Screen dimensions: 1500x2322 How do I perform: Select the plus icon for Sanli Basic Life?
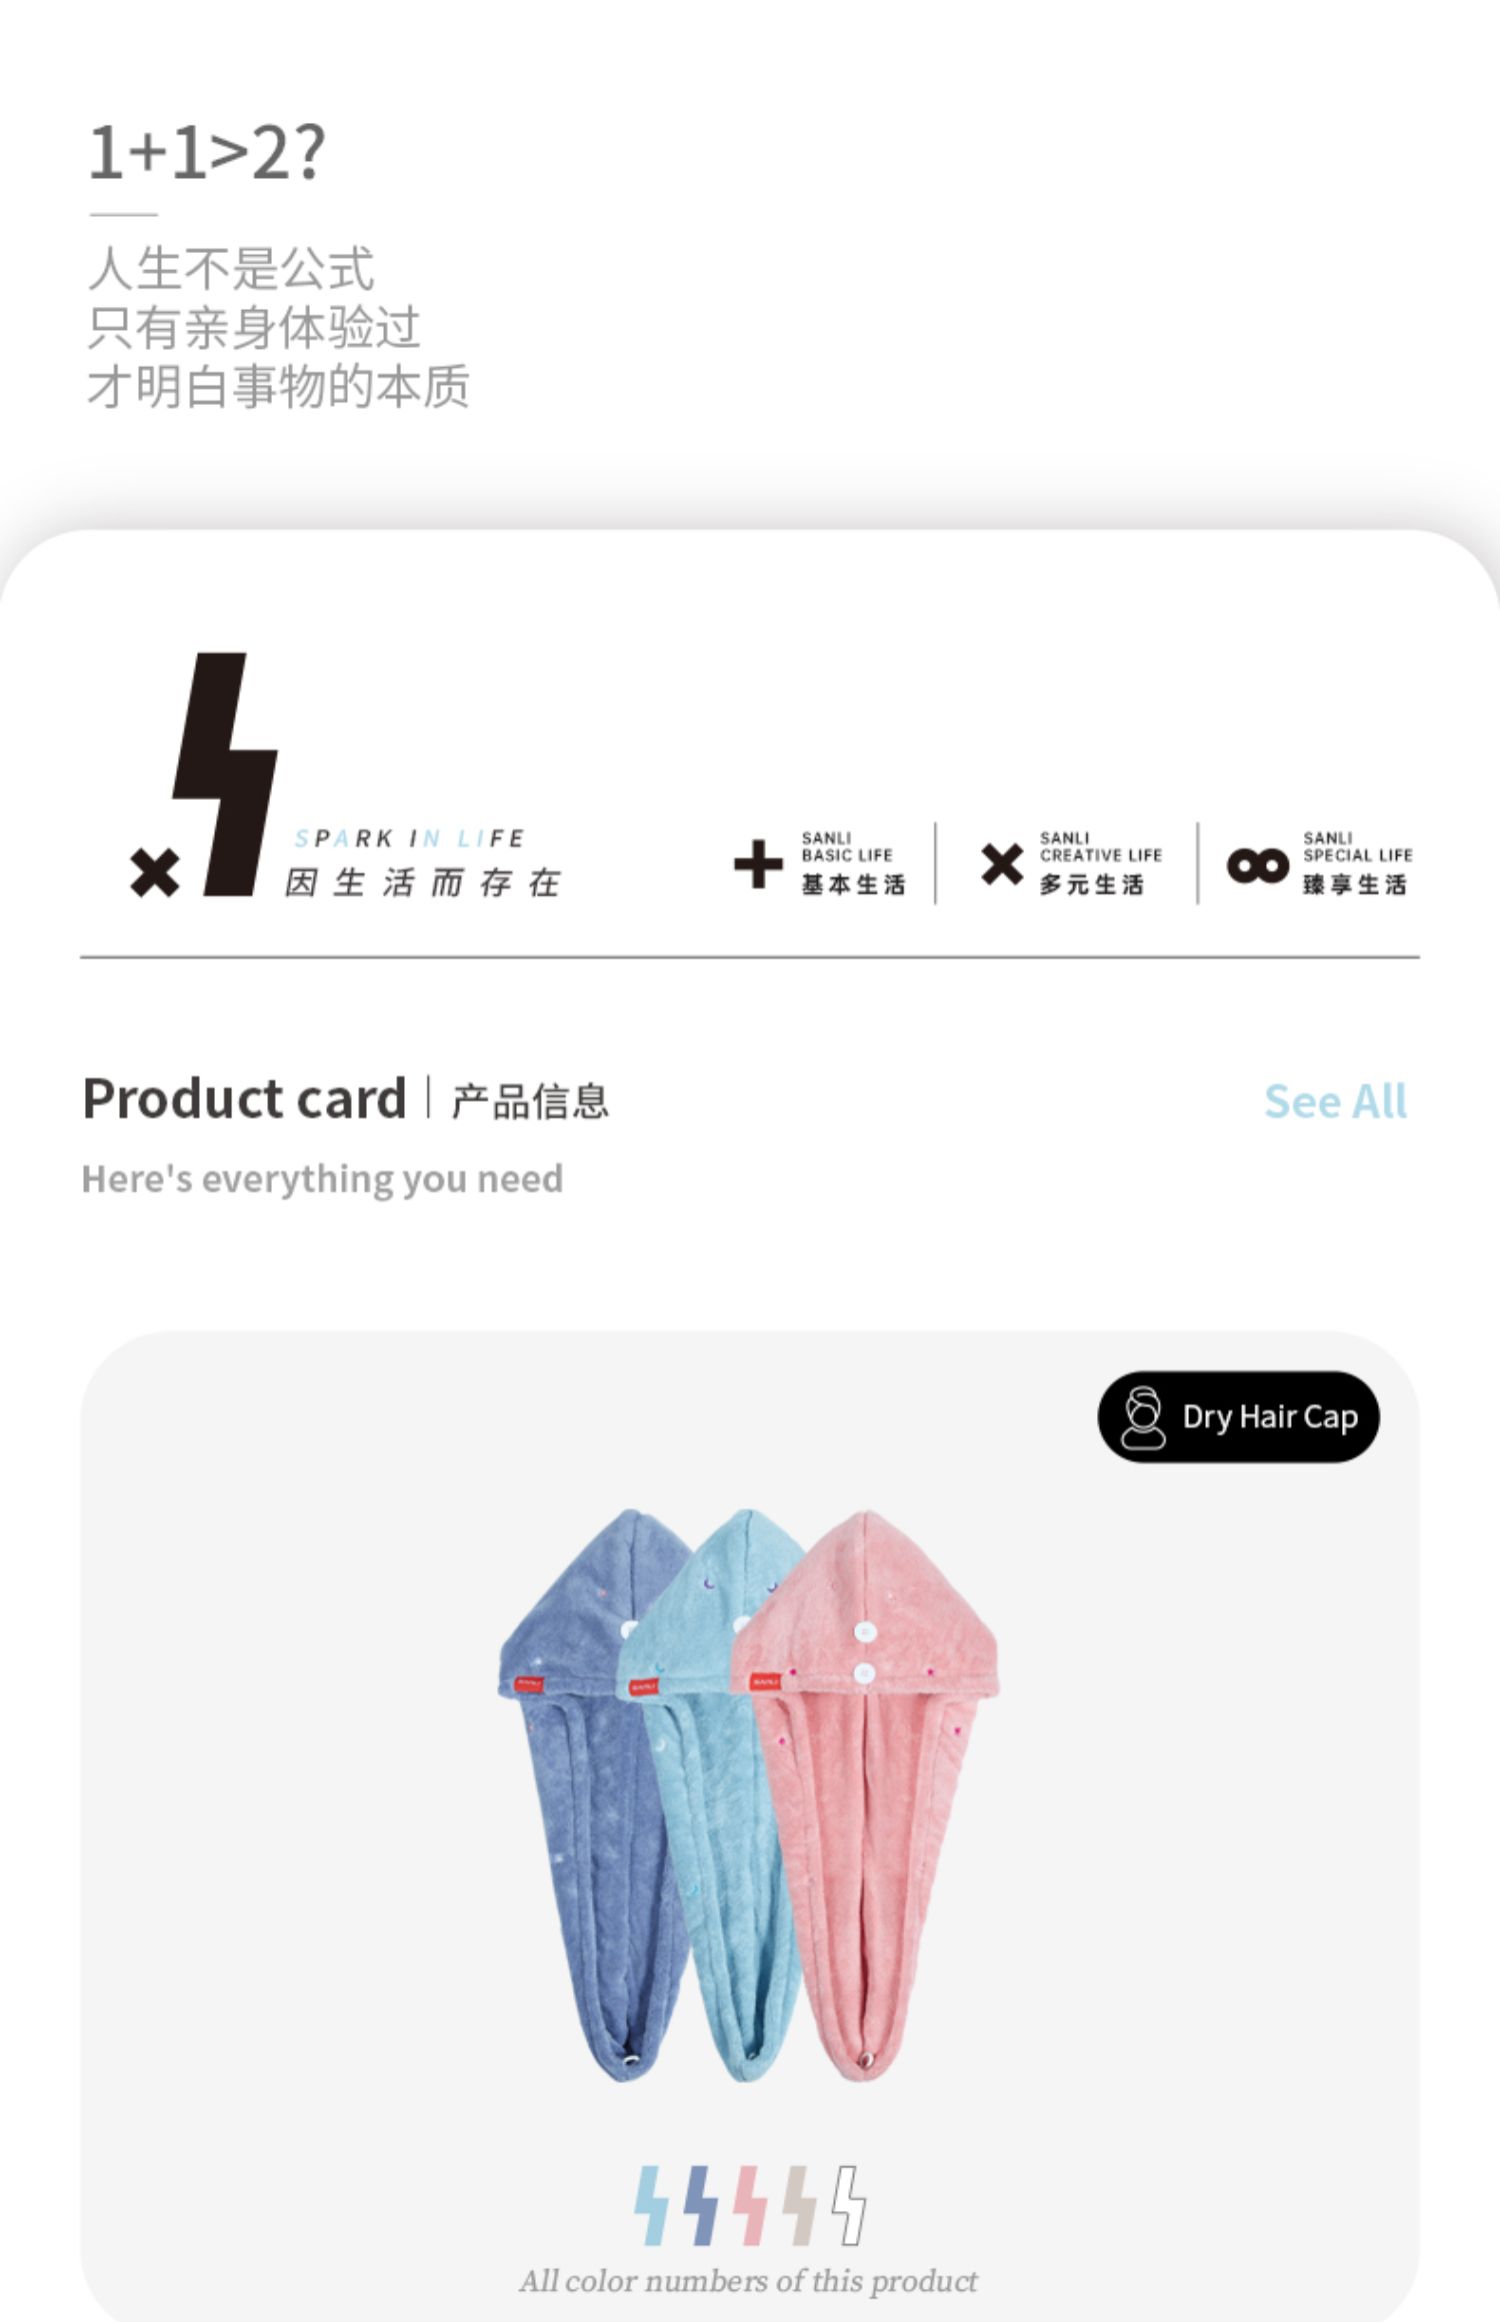point(758,864)
